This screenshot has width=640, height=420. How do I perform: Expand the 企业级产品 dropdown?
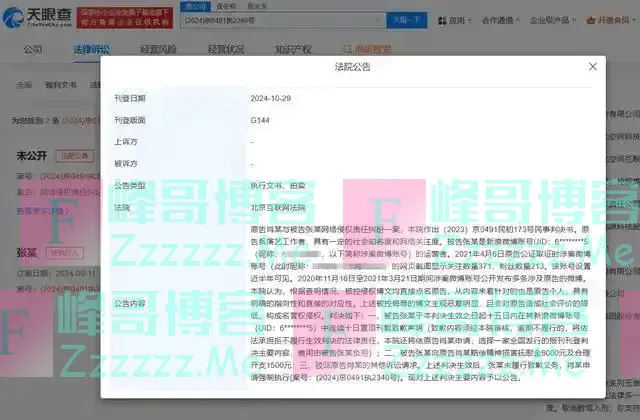point(553,20)
